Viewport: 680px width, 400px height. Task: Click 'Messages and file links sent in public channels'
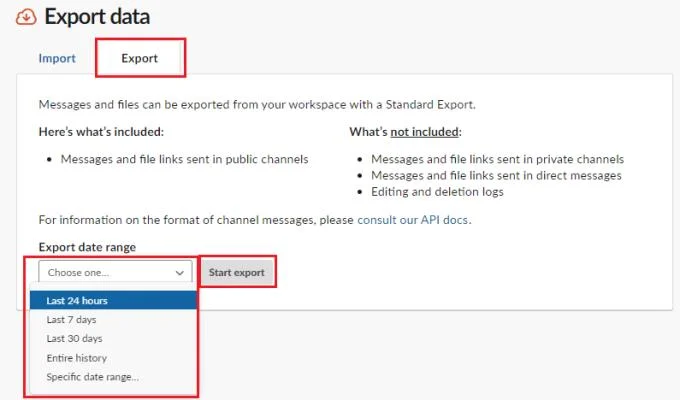184,159
